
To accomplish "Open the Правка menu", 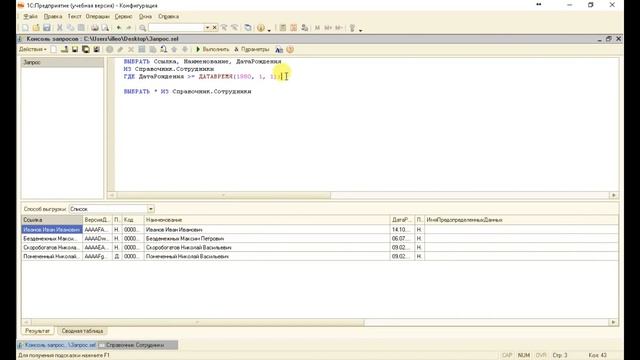I will pyautogui.click(x=53, y=16).
